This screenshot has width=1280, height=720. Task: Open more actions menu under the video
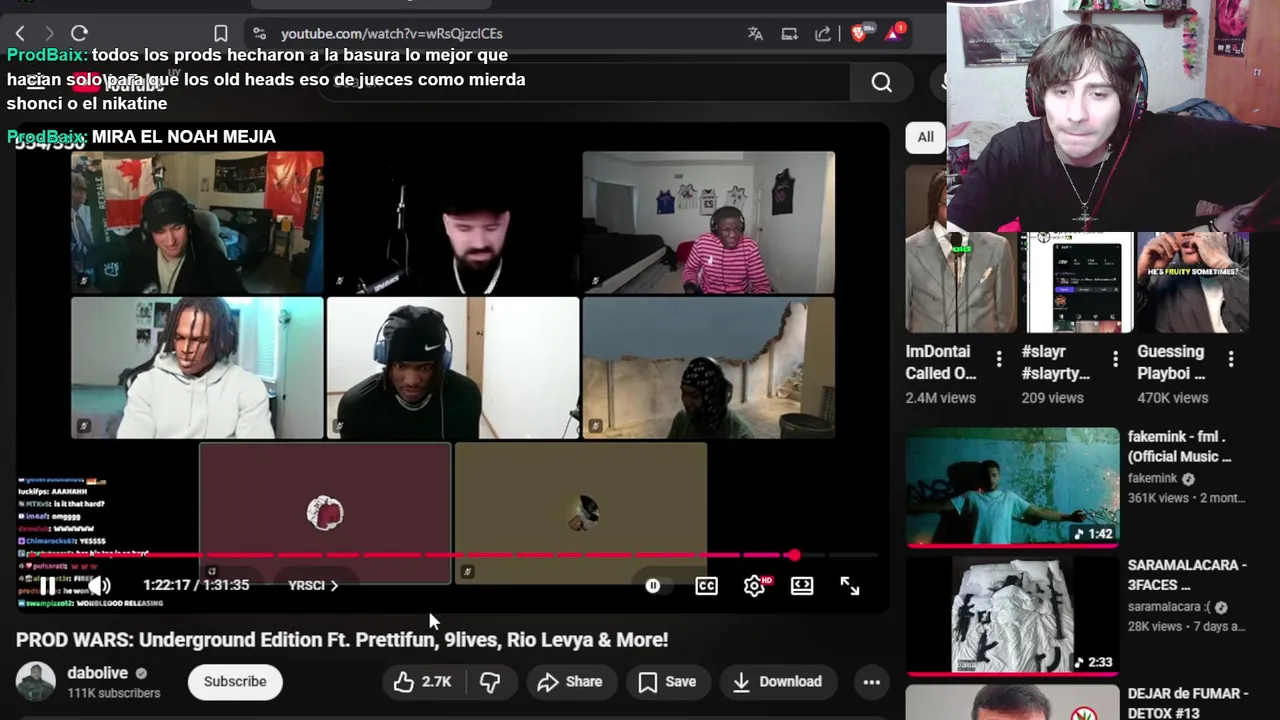point(872,682)
